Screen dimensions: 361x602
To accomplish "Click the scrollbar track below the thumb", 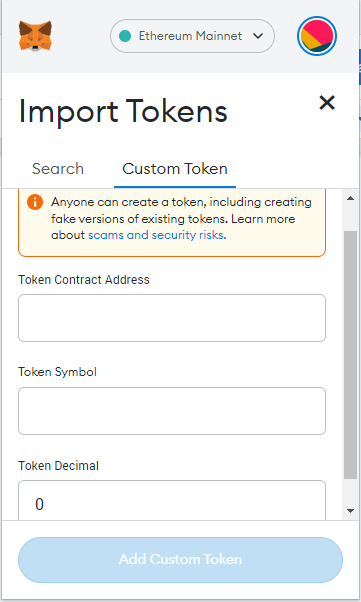I will click(350, 491).
